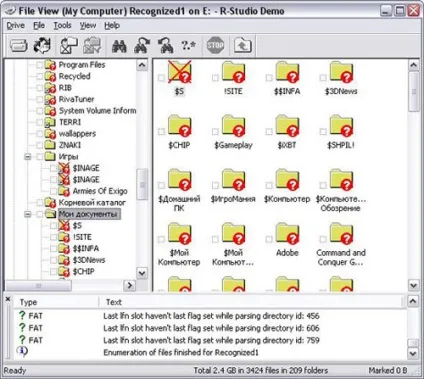Screen dimensions: 424x379
Task: Mark the !SITE folder checkbox in right pane
Action: click(215, 78)
